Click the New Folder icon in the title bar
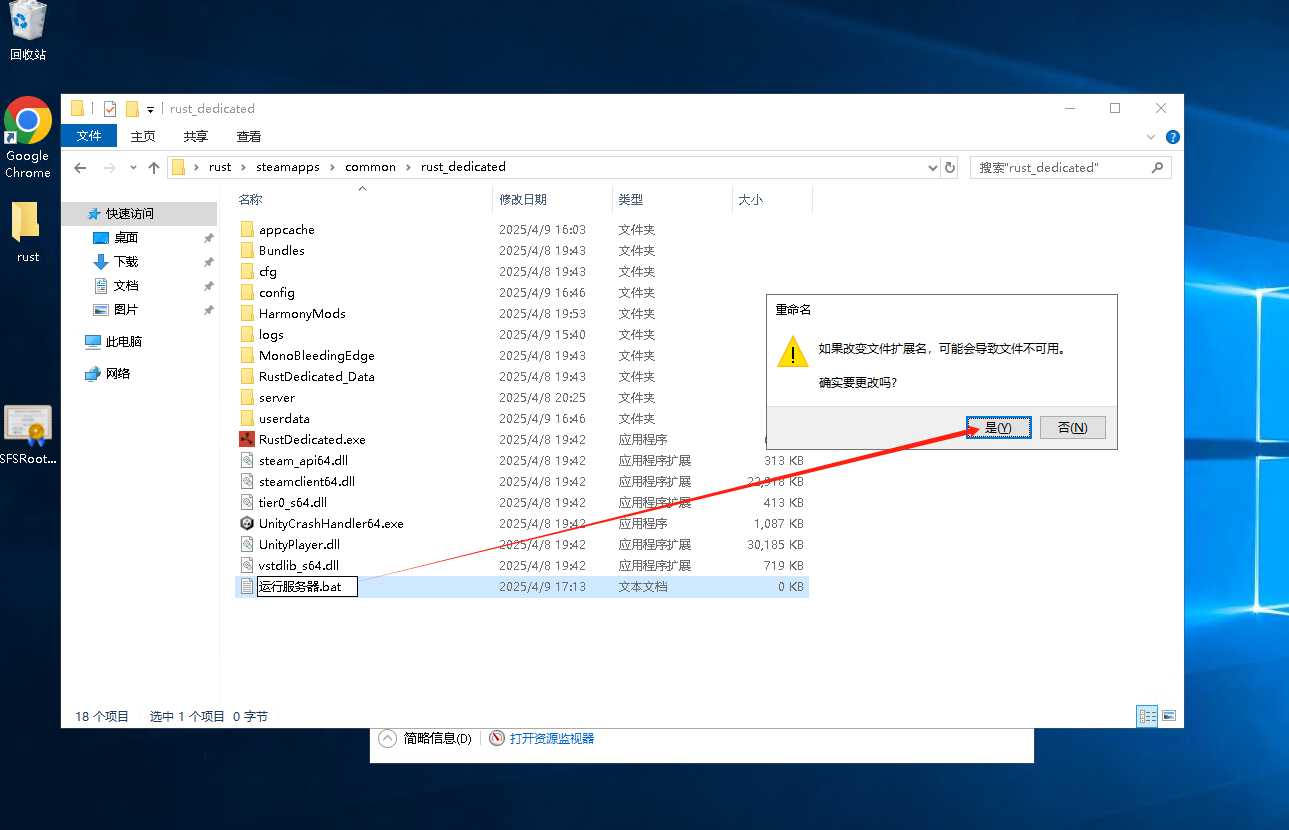 click(132, 108)
